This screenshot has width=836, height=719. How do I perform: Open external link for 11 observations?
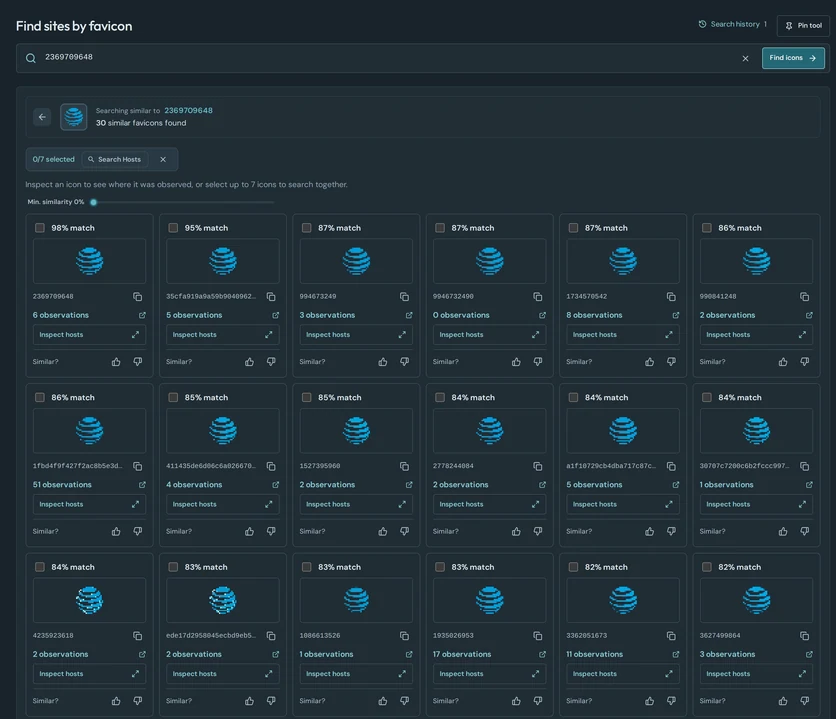676,654
